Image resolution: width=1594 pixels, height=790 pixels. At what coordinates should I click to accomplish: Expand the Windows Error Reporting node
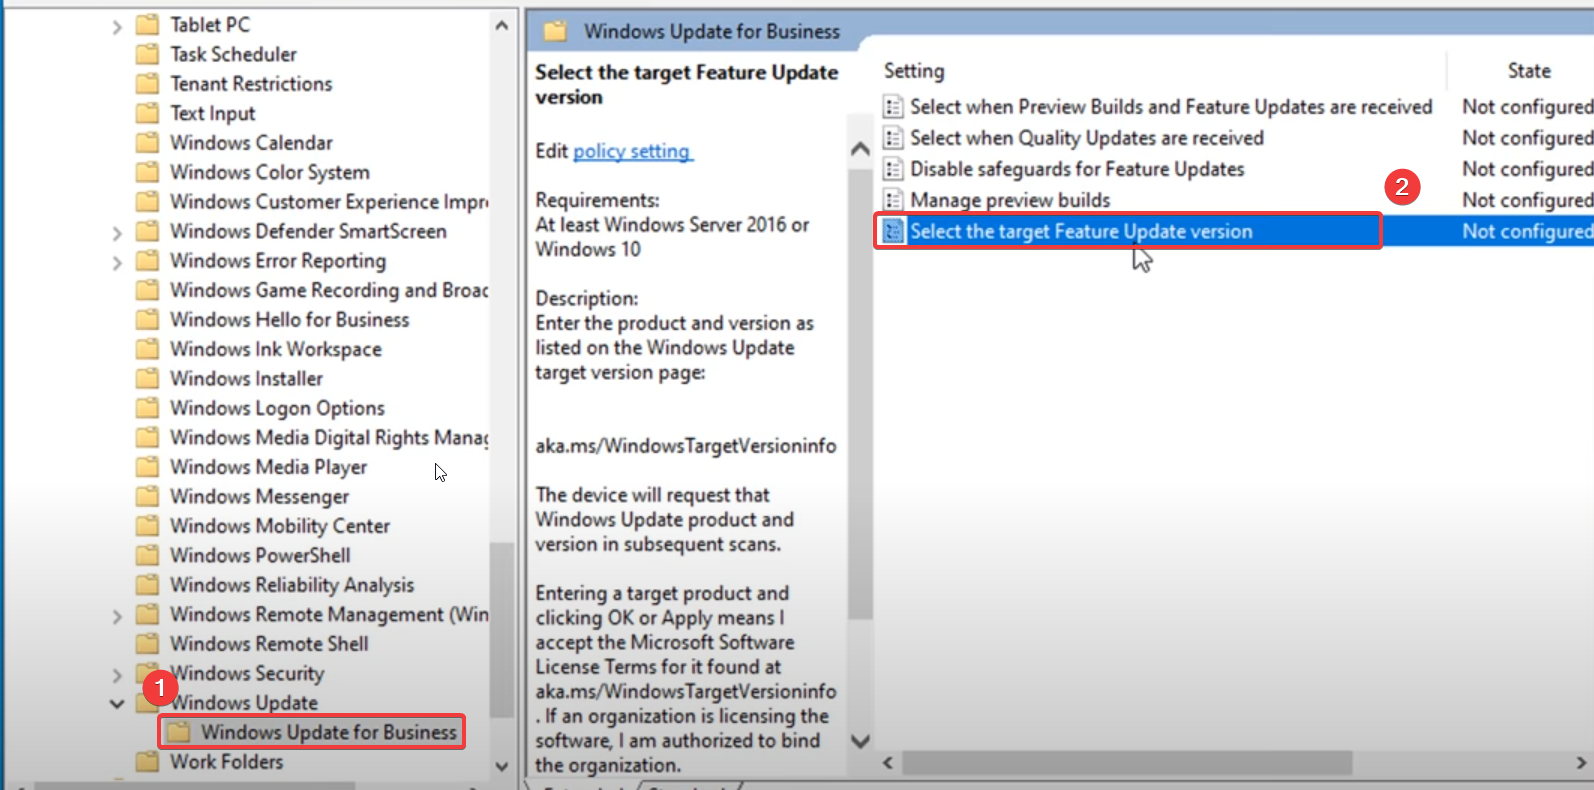pyautogui.click(x=117, y=262)
